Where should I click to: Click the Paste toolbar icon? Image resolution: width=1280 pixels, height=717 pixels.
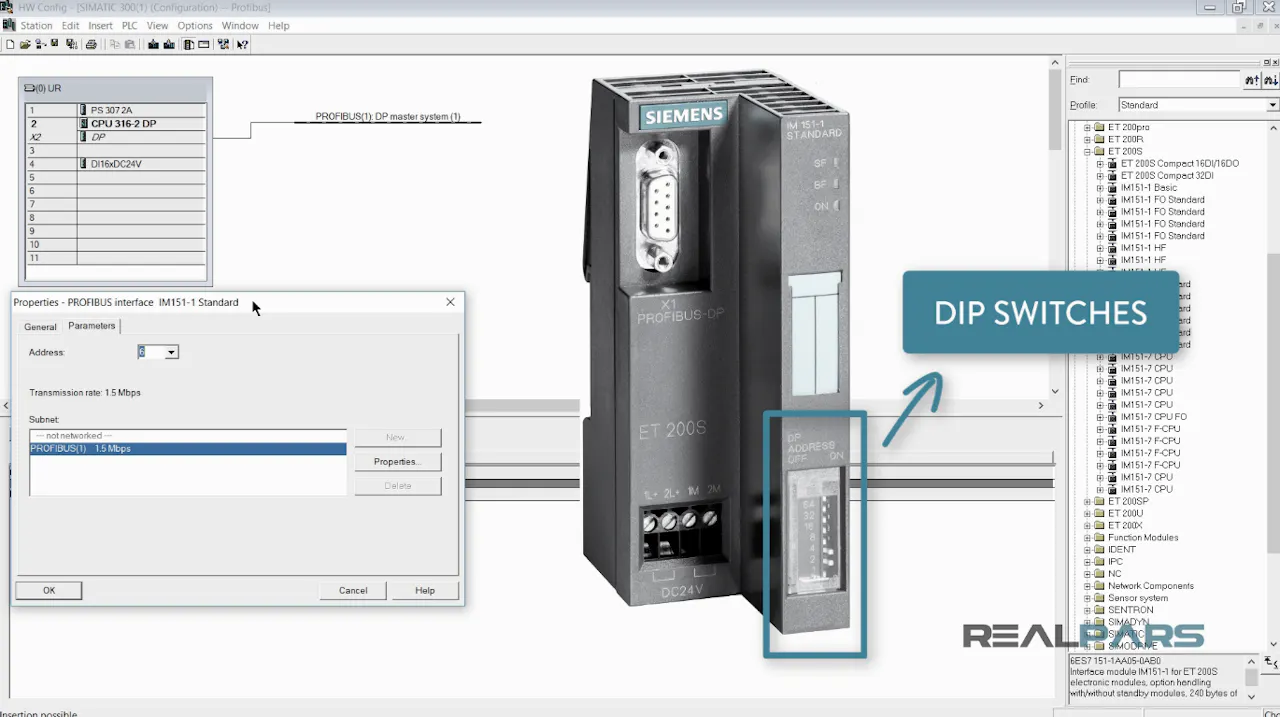(130, 44)
